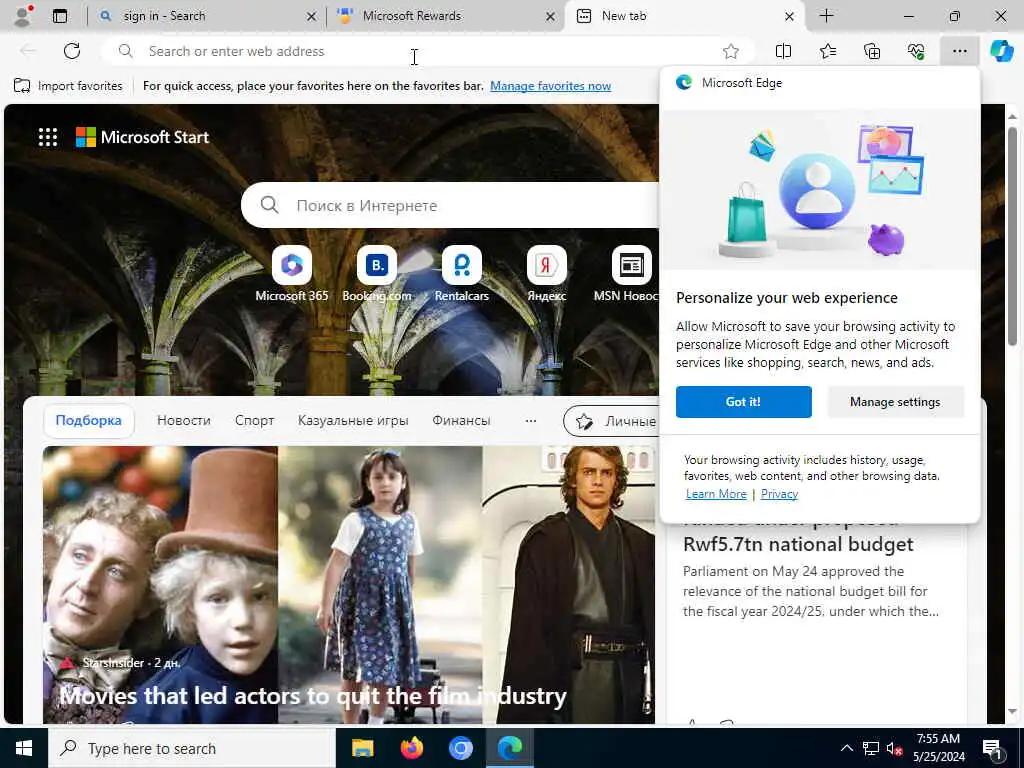The image size is (1024, 768).
Task: Open the Browser essentials heart icon
Action: 916,51
